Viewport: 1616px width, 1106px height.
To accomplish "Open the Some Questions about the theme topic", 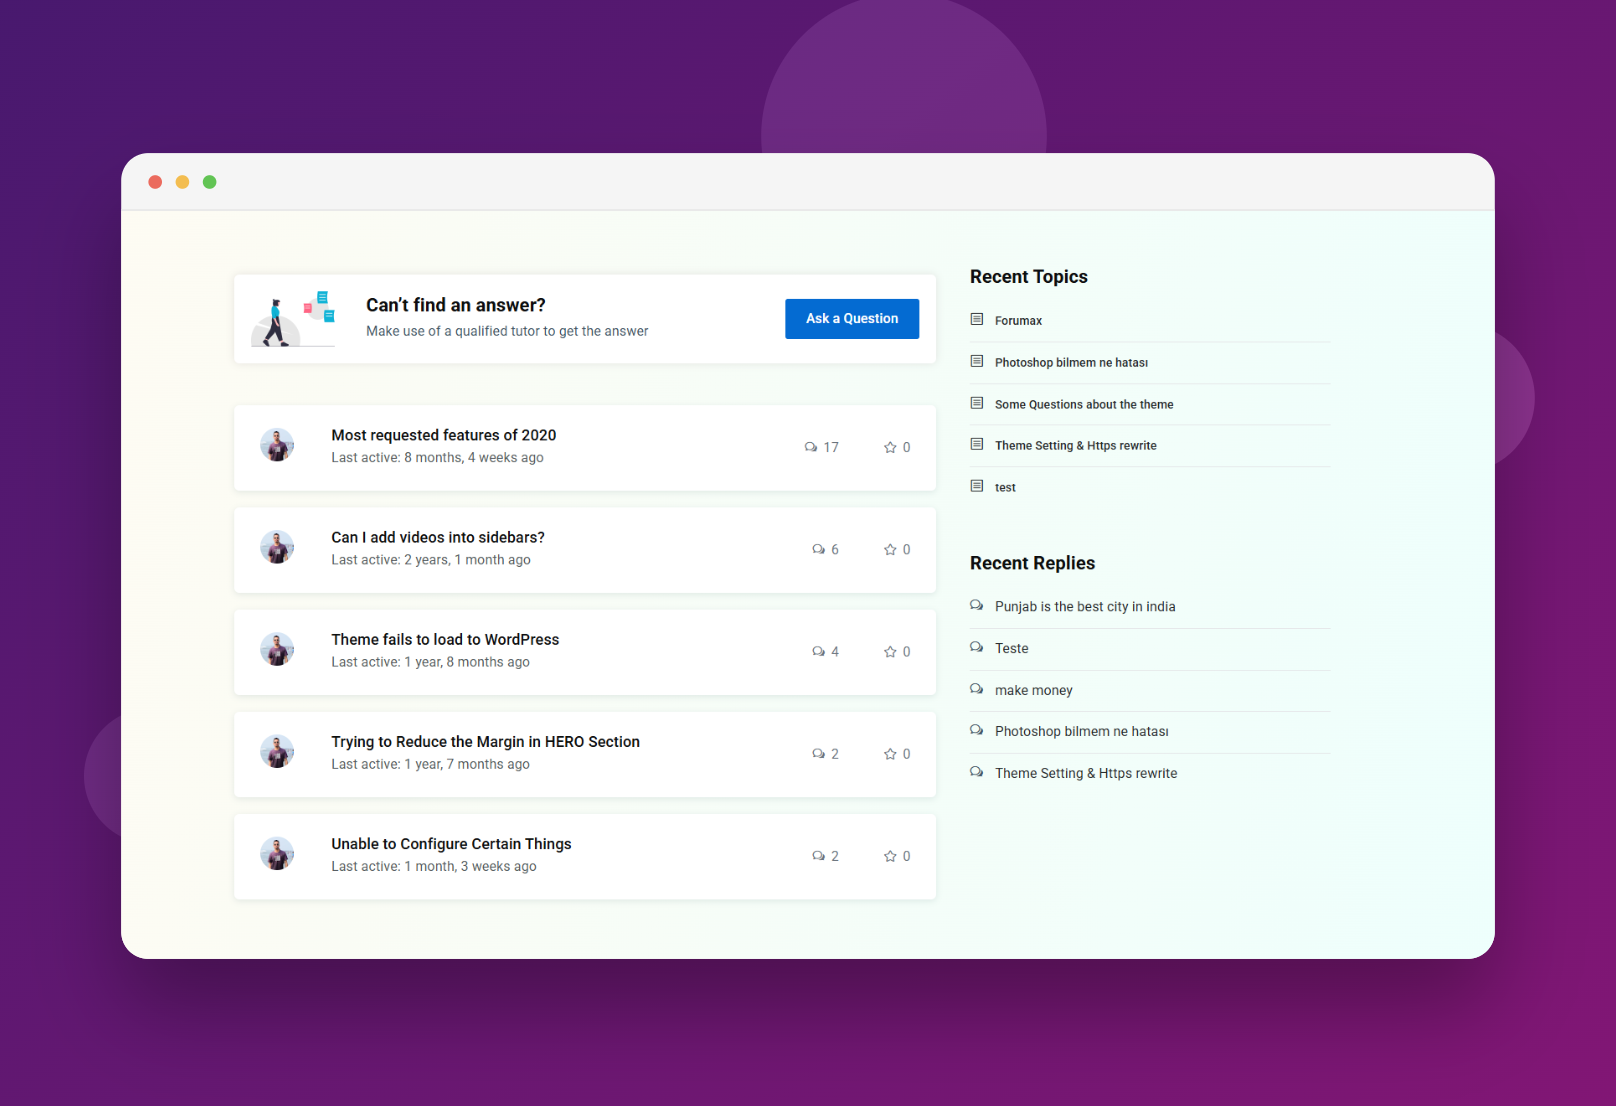I will click(1083, 404).
